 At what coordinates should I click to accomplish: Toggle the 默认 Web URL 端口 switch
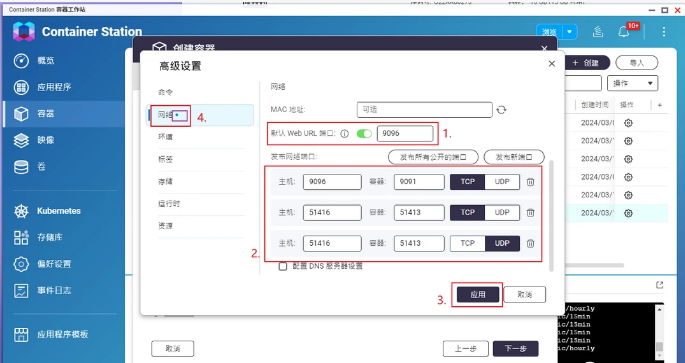[x=364, y=134]
